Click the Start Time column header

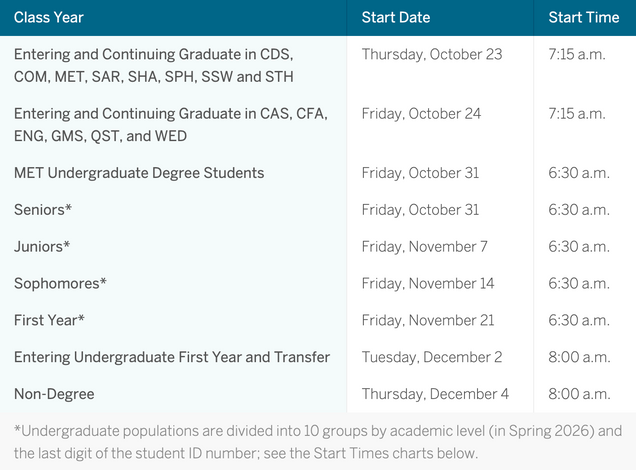tap(584, 18)
